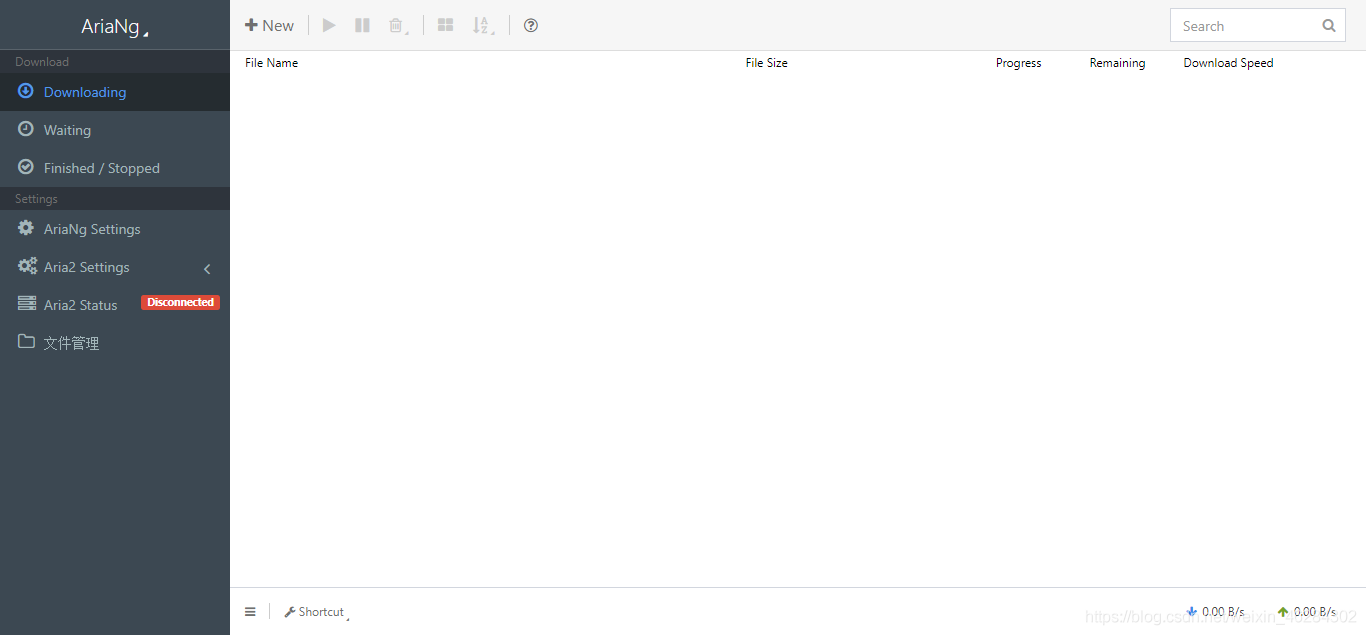Click into the Search input field

(x=1245, y=26)
